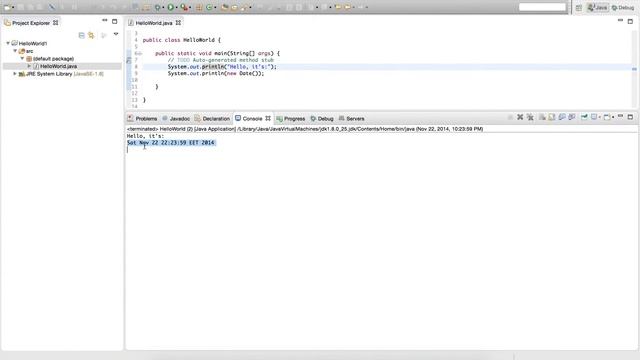The height and width of the screenshot is (360, 640).
Task: Toggle Scroll Lock in Console toolbar
Action: coord(552,117)
